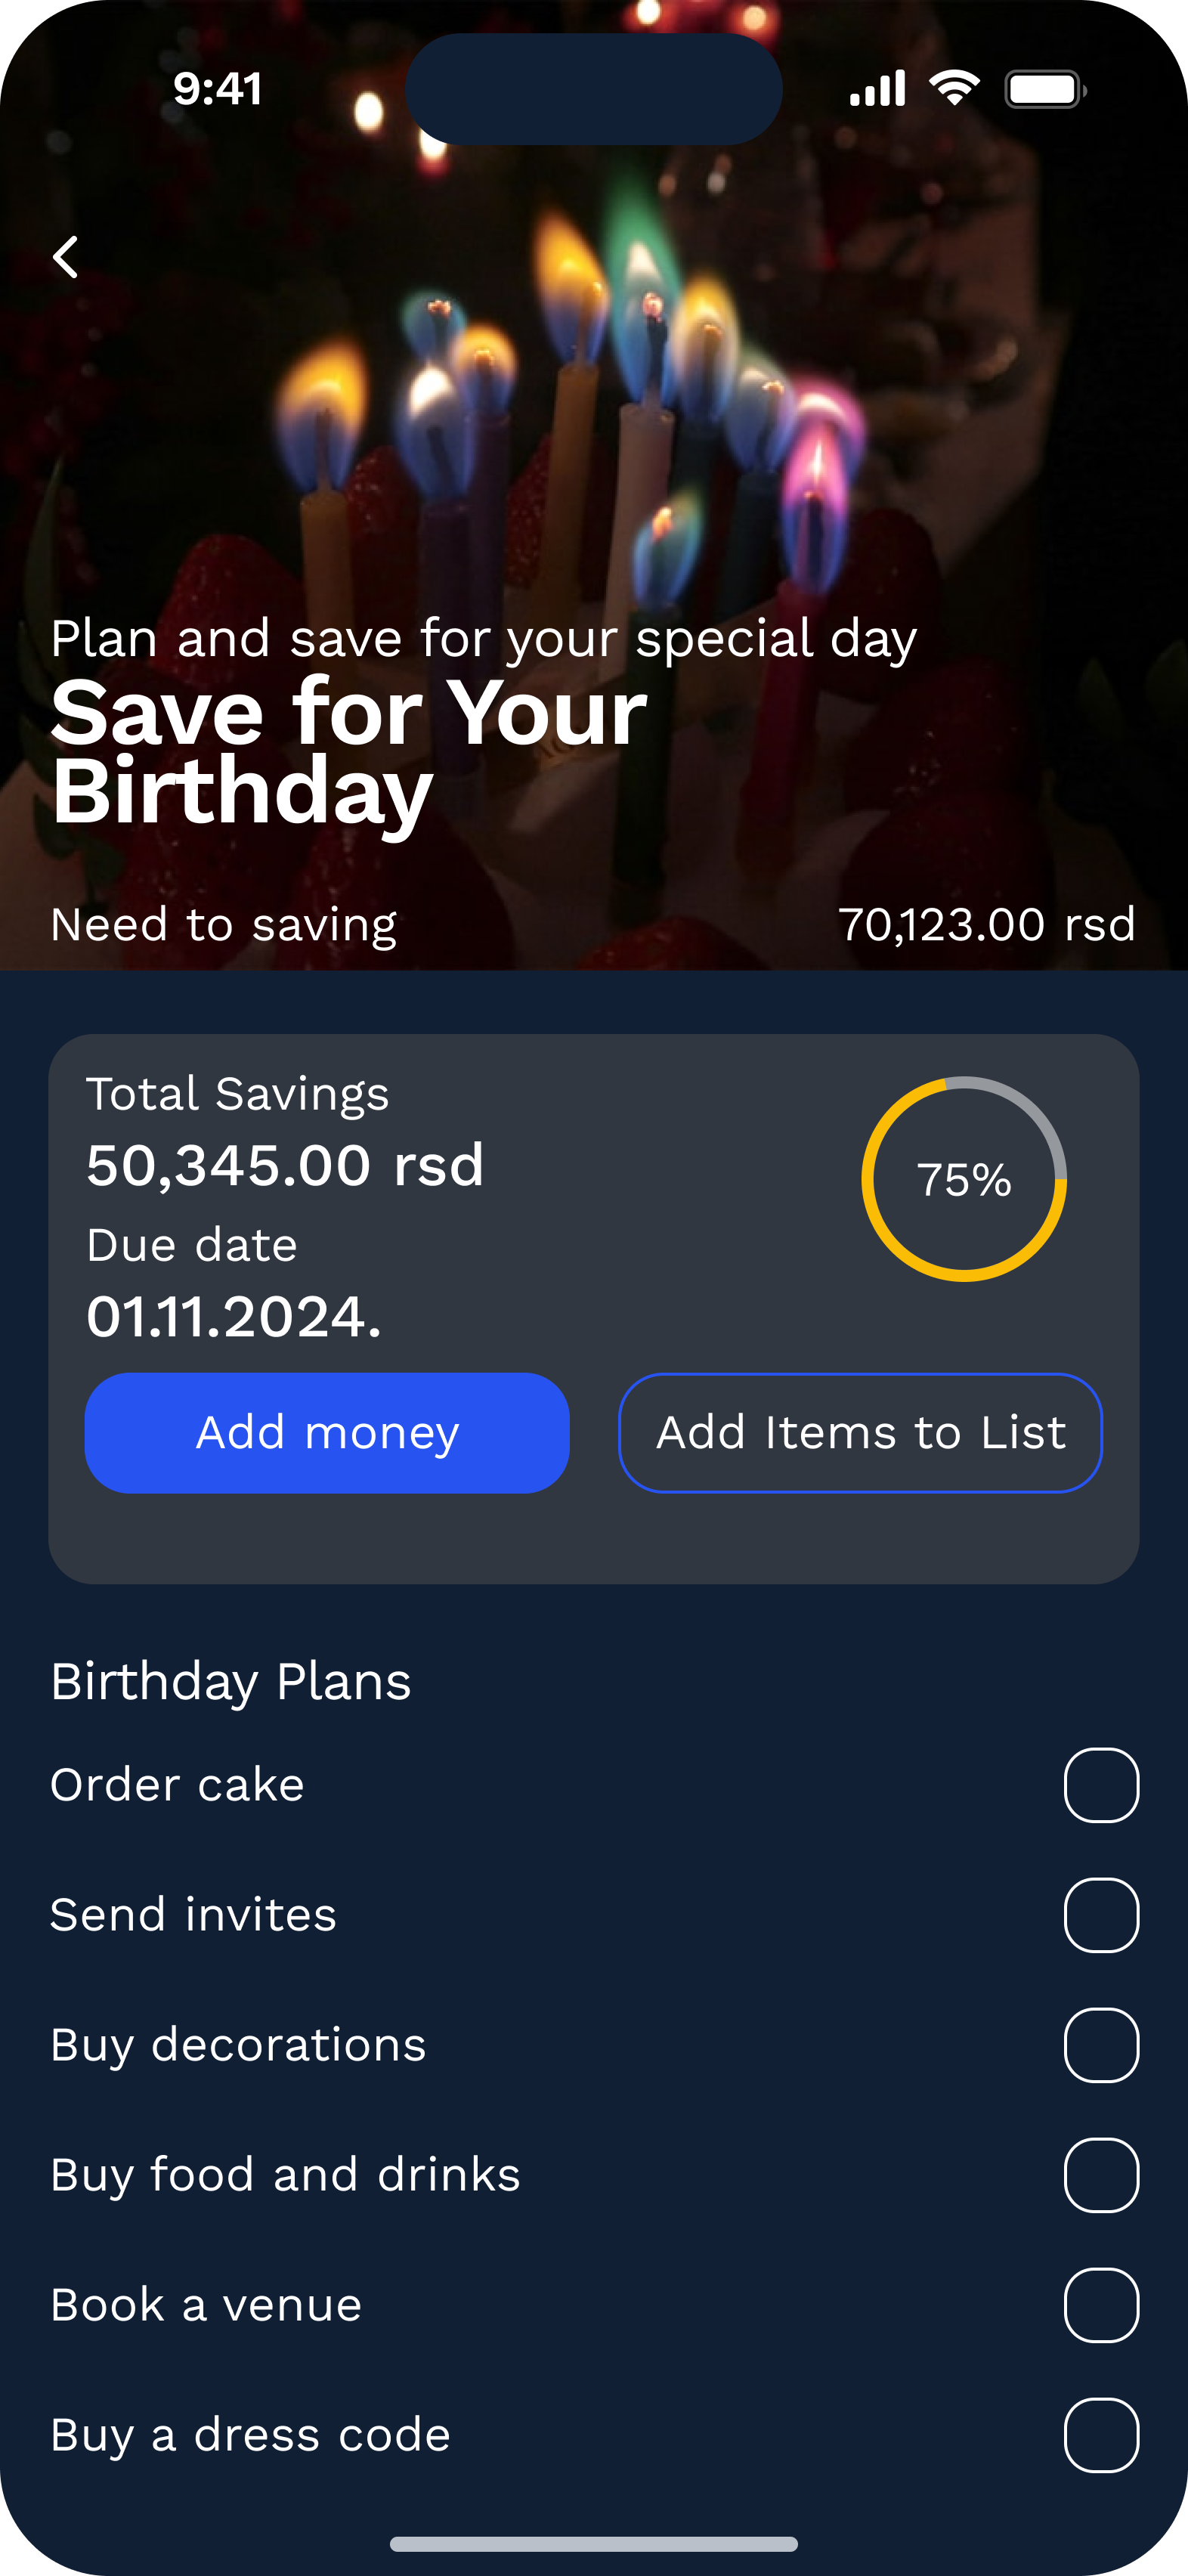The width and height of the screenshot is (1188, 2576).
Task: Tap the 70,123.00 rsd goal amount
Action: pyautogui.click(x=986, y=923)
